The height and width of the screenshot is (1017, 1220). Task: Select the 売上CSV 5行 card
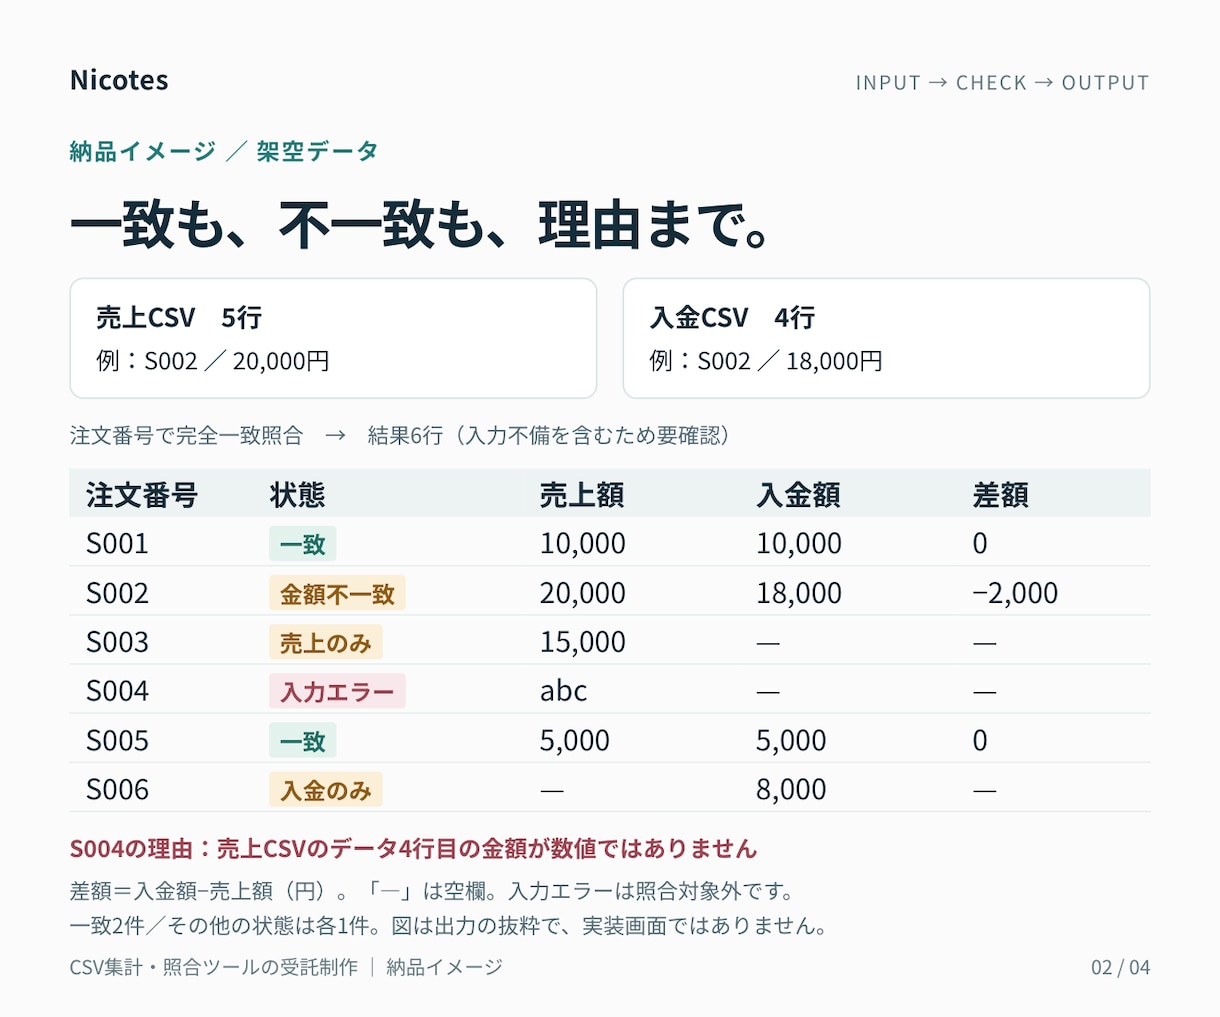(x=333, y=338)
